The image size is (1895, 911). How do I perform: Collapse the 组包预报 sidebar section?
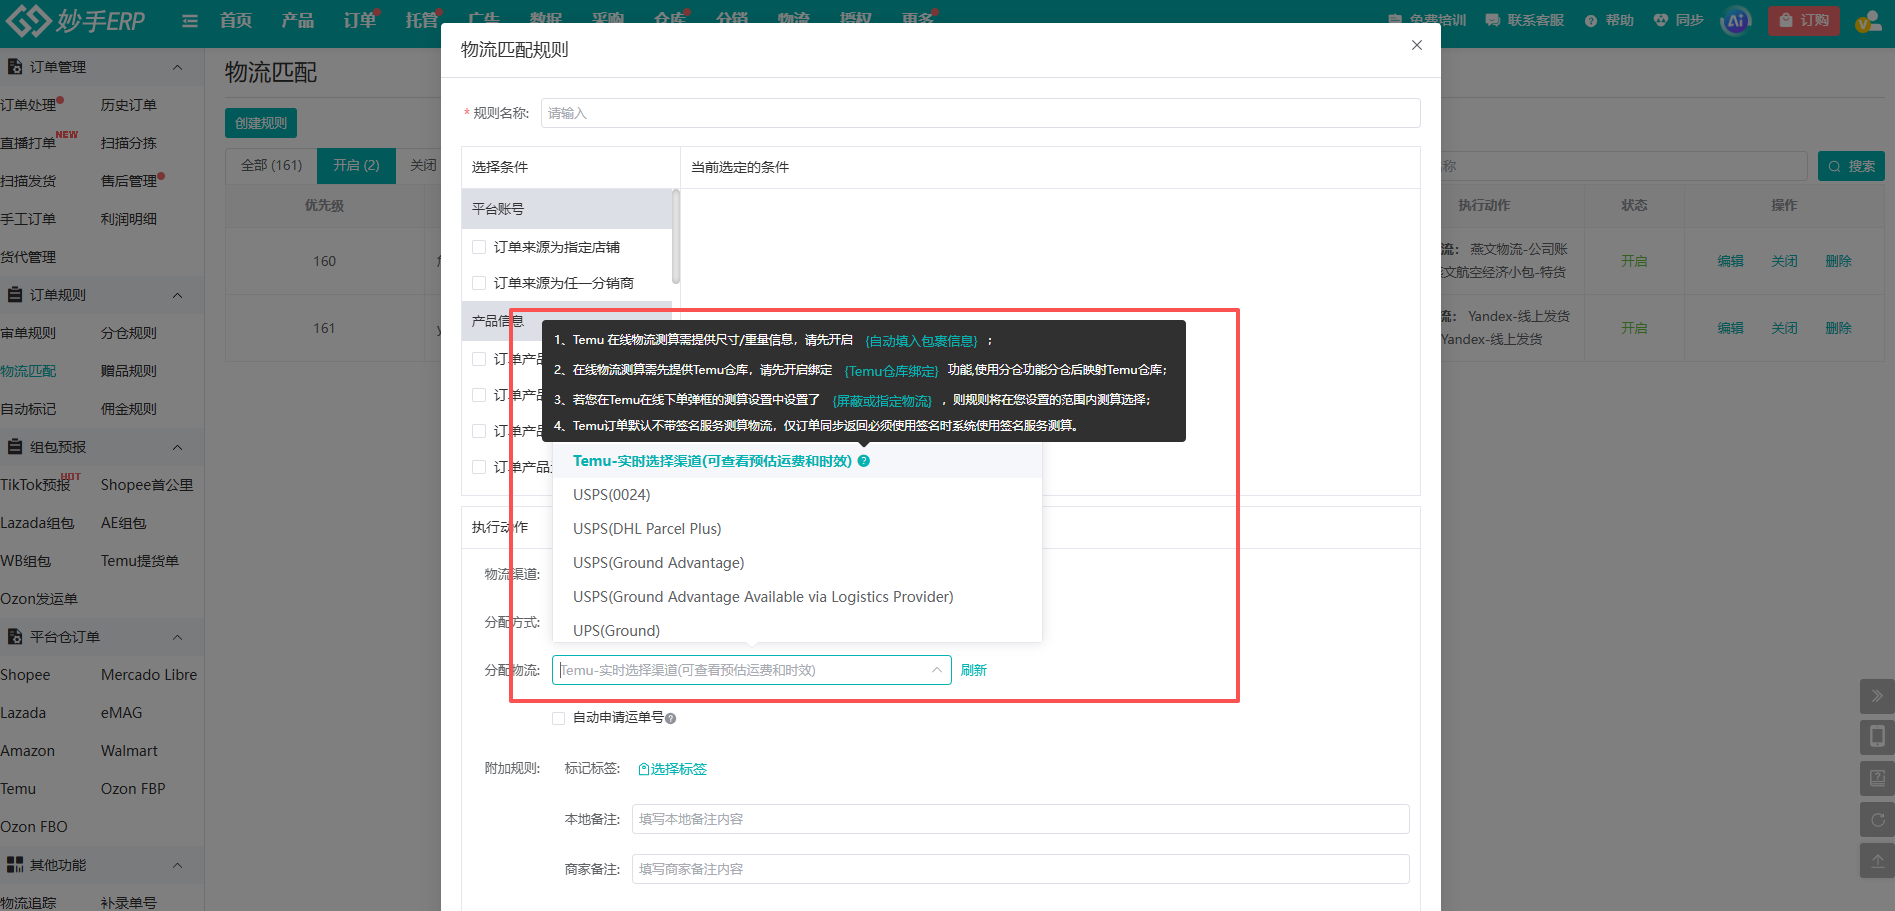click(178, 447)
